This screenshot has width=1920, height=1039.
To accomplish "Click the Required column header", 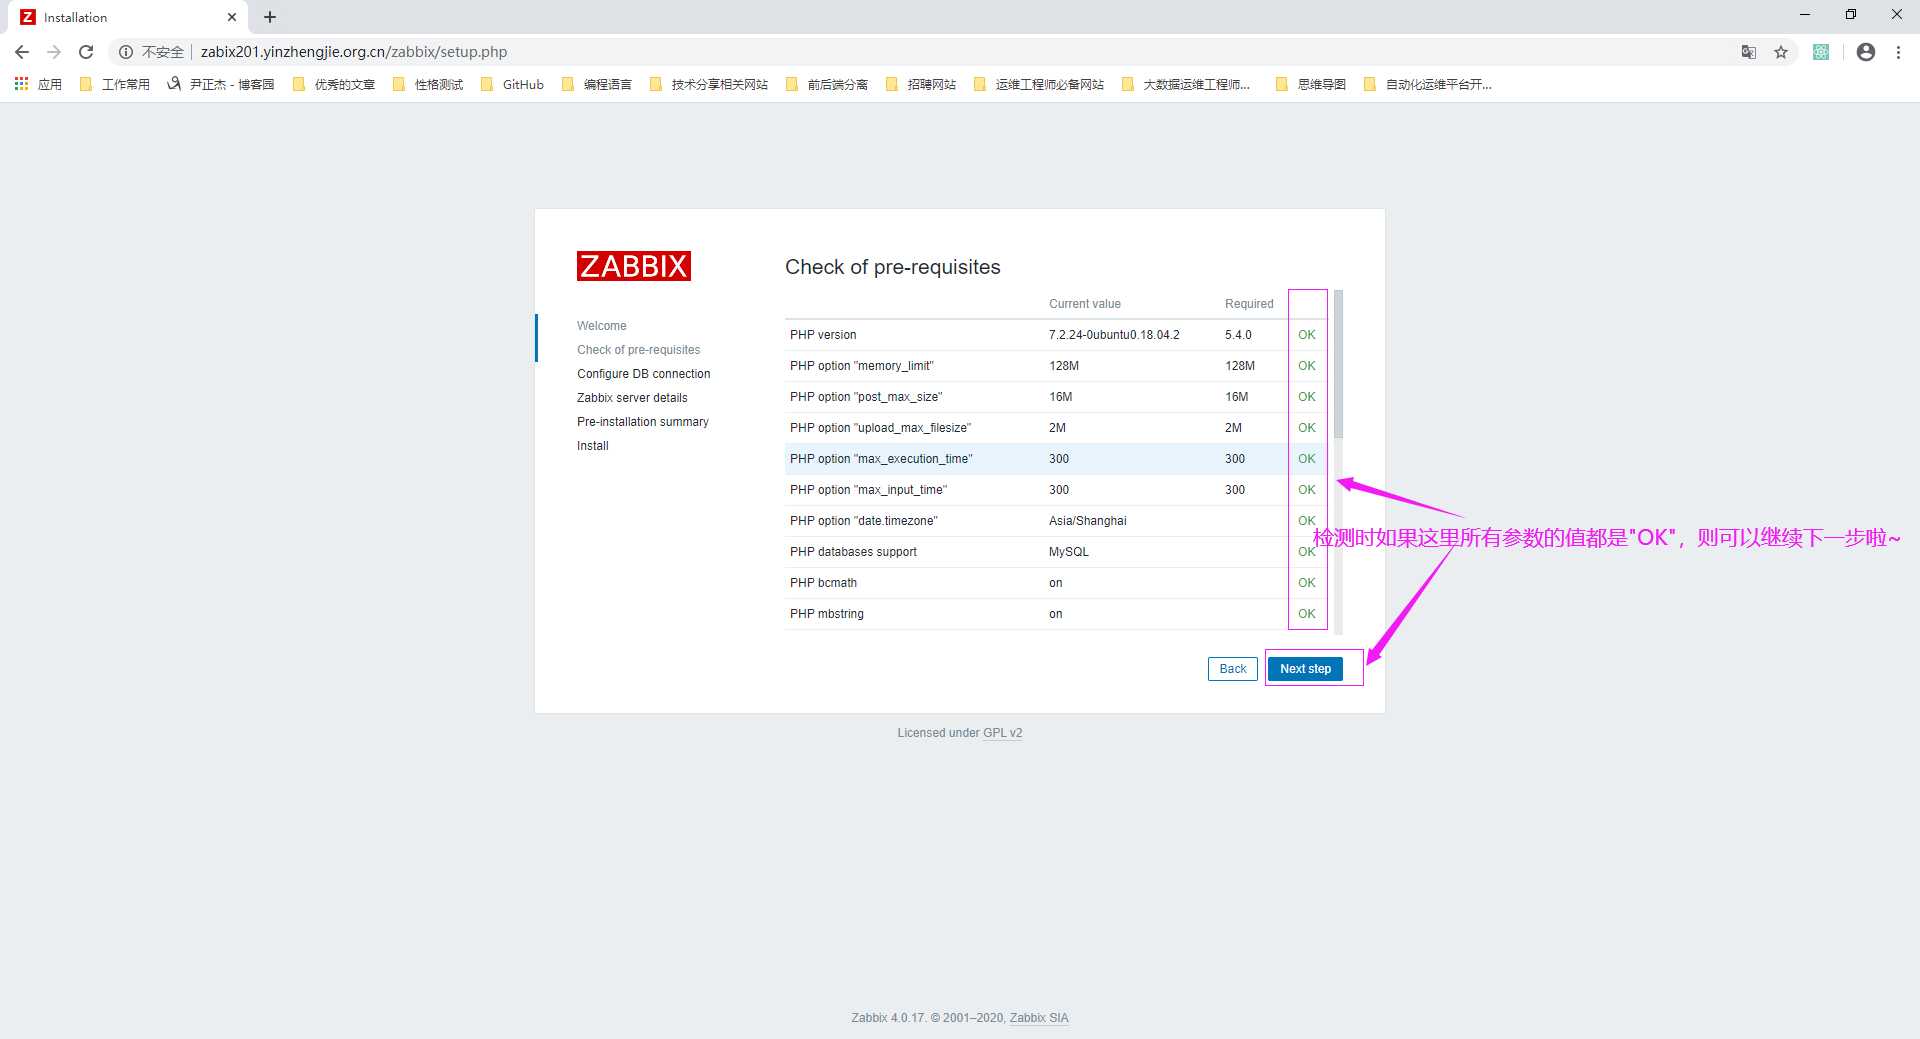I will tap(1249, 304).
